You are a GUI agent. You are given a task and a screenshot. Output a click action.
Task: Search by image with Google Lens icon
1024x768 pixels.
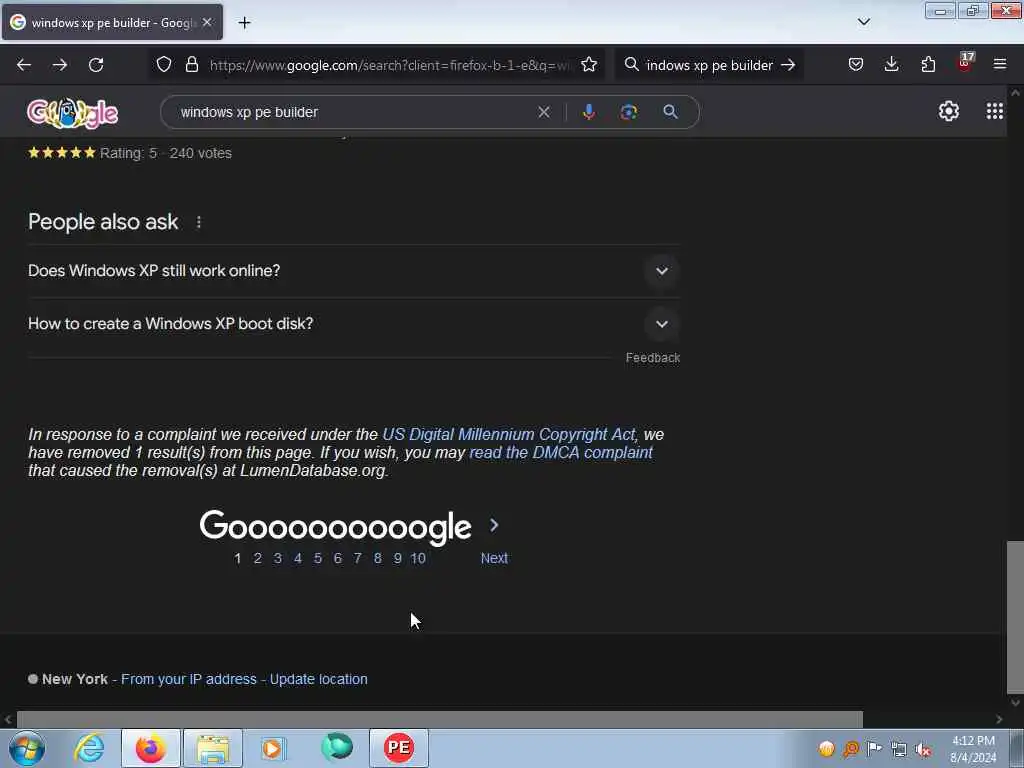[629, 112]
